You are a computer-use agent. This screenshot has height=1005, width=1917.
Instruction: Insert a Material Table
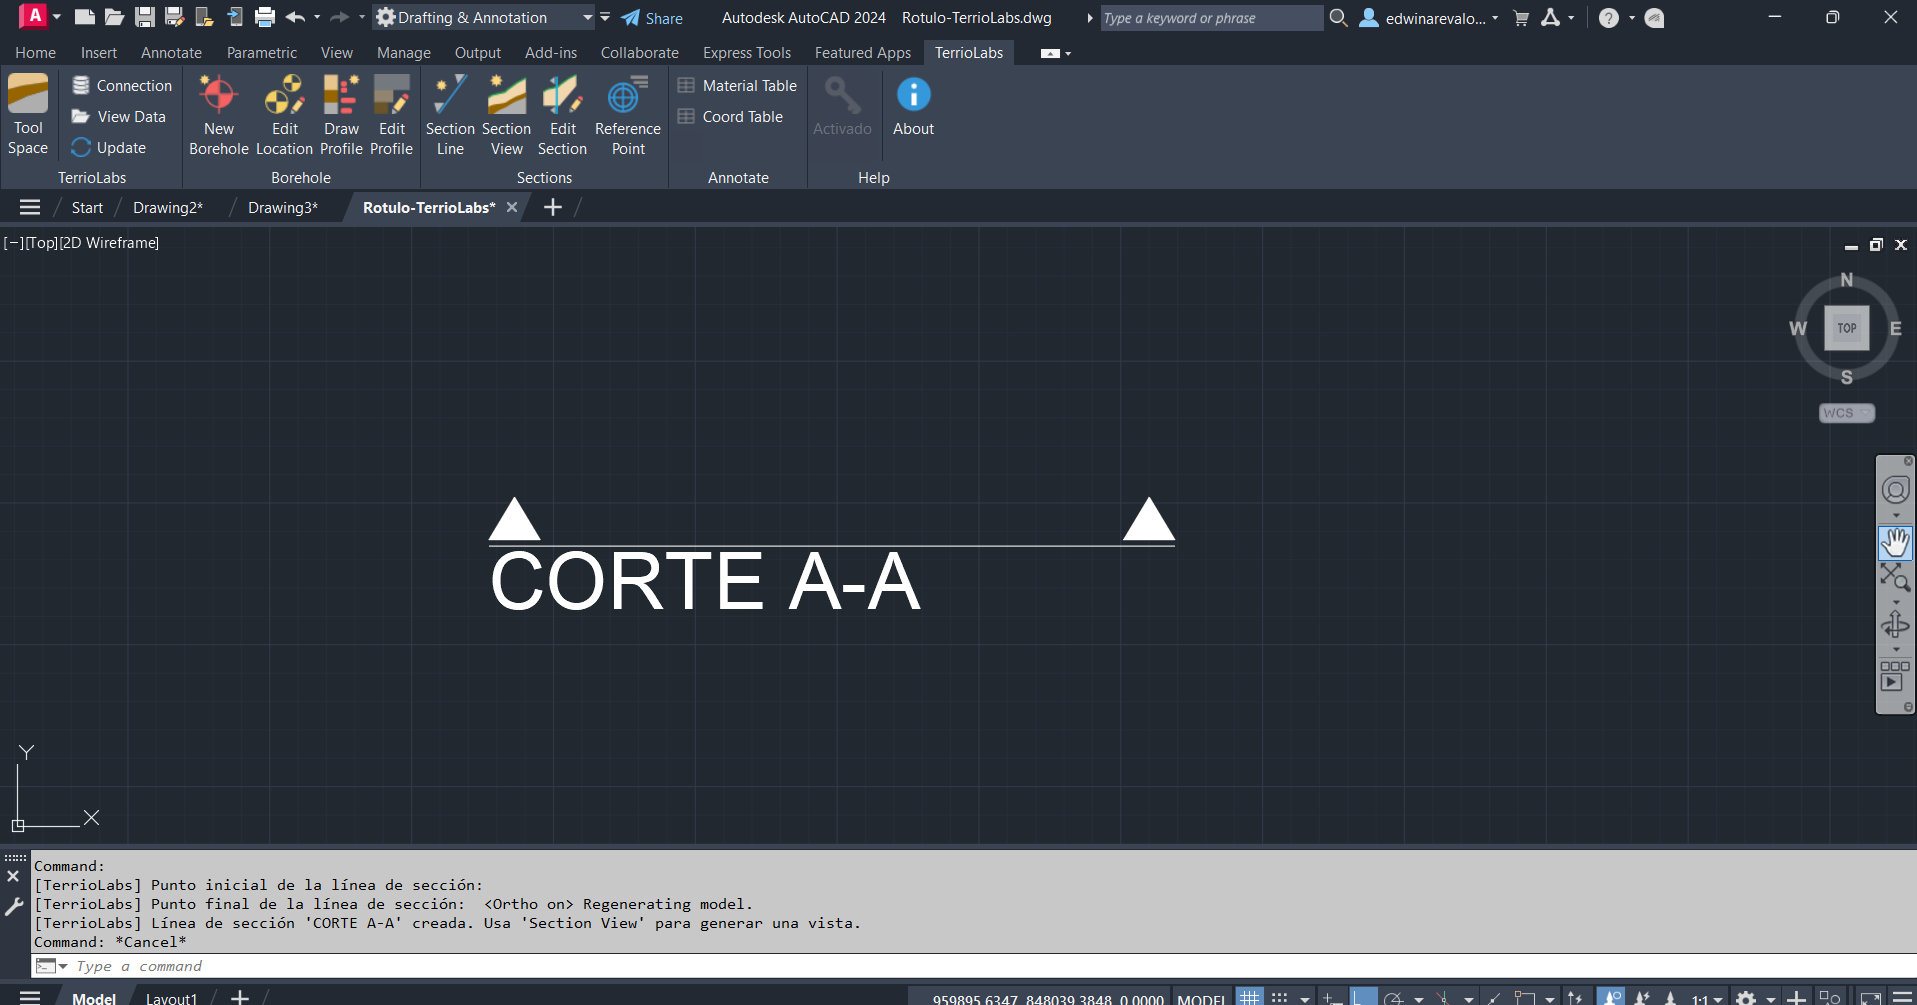pyautogui.click(x=737, y=86)
